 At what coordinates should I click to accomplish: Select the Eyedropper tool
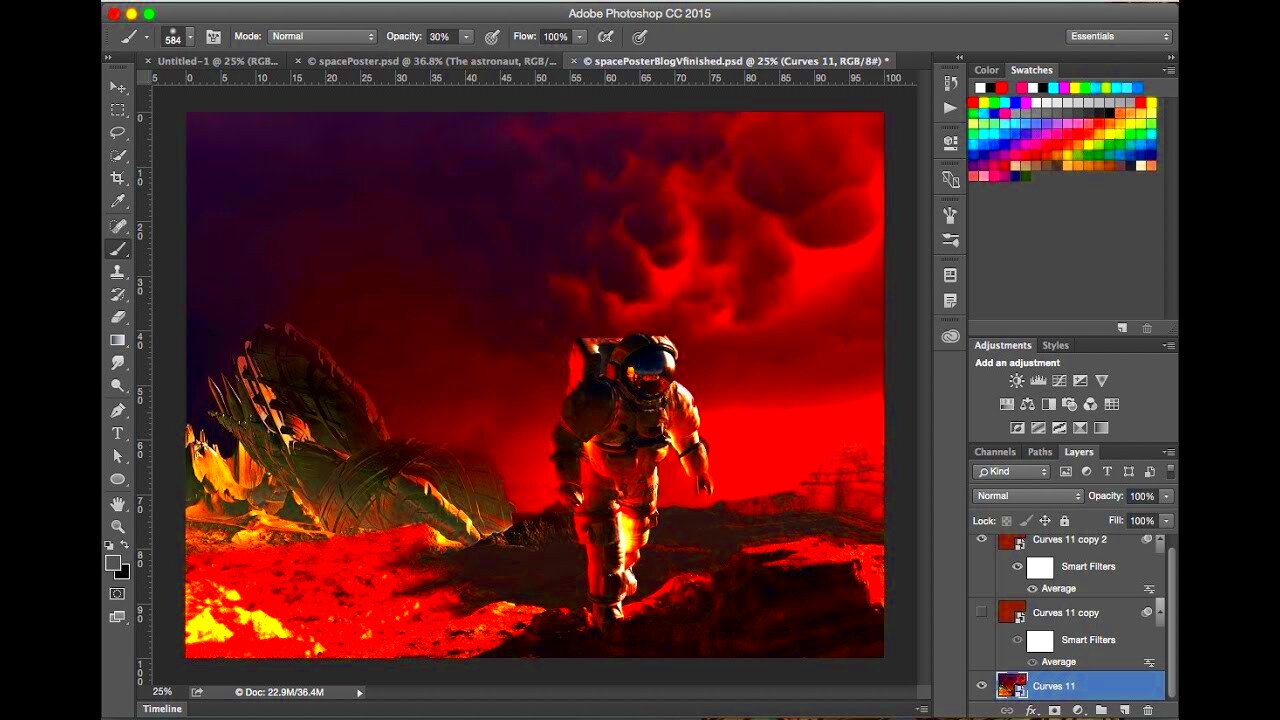118,202
